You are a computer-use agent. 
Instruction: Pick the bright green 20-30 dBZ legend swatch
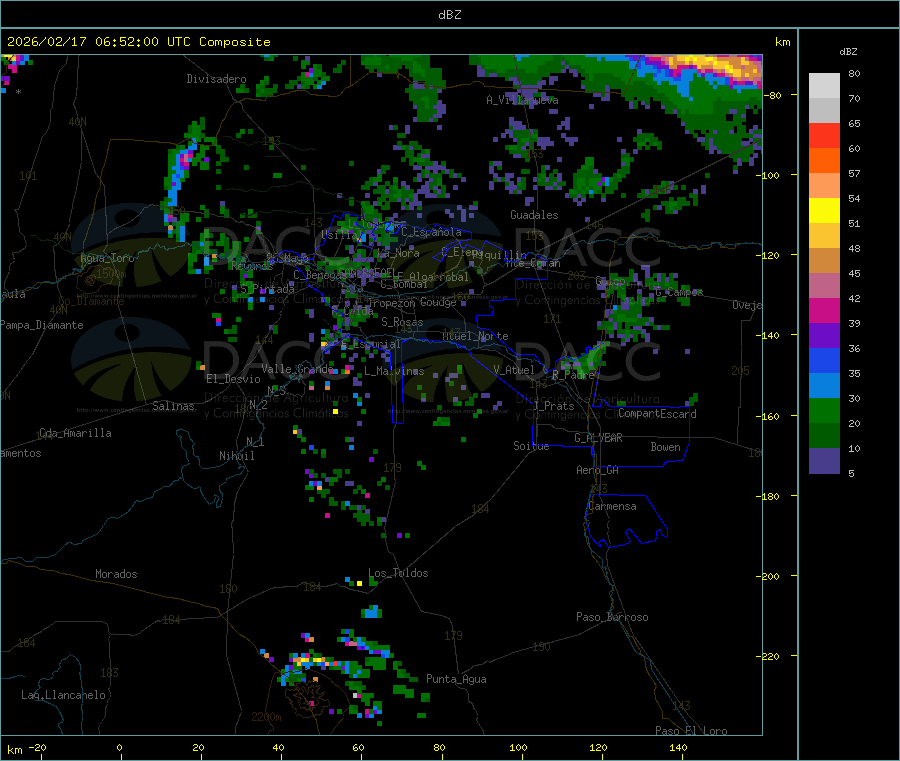tap(824, 410)
